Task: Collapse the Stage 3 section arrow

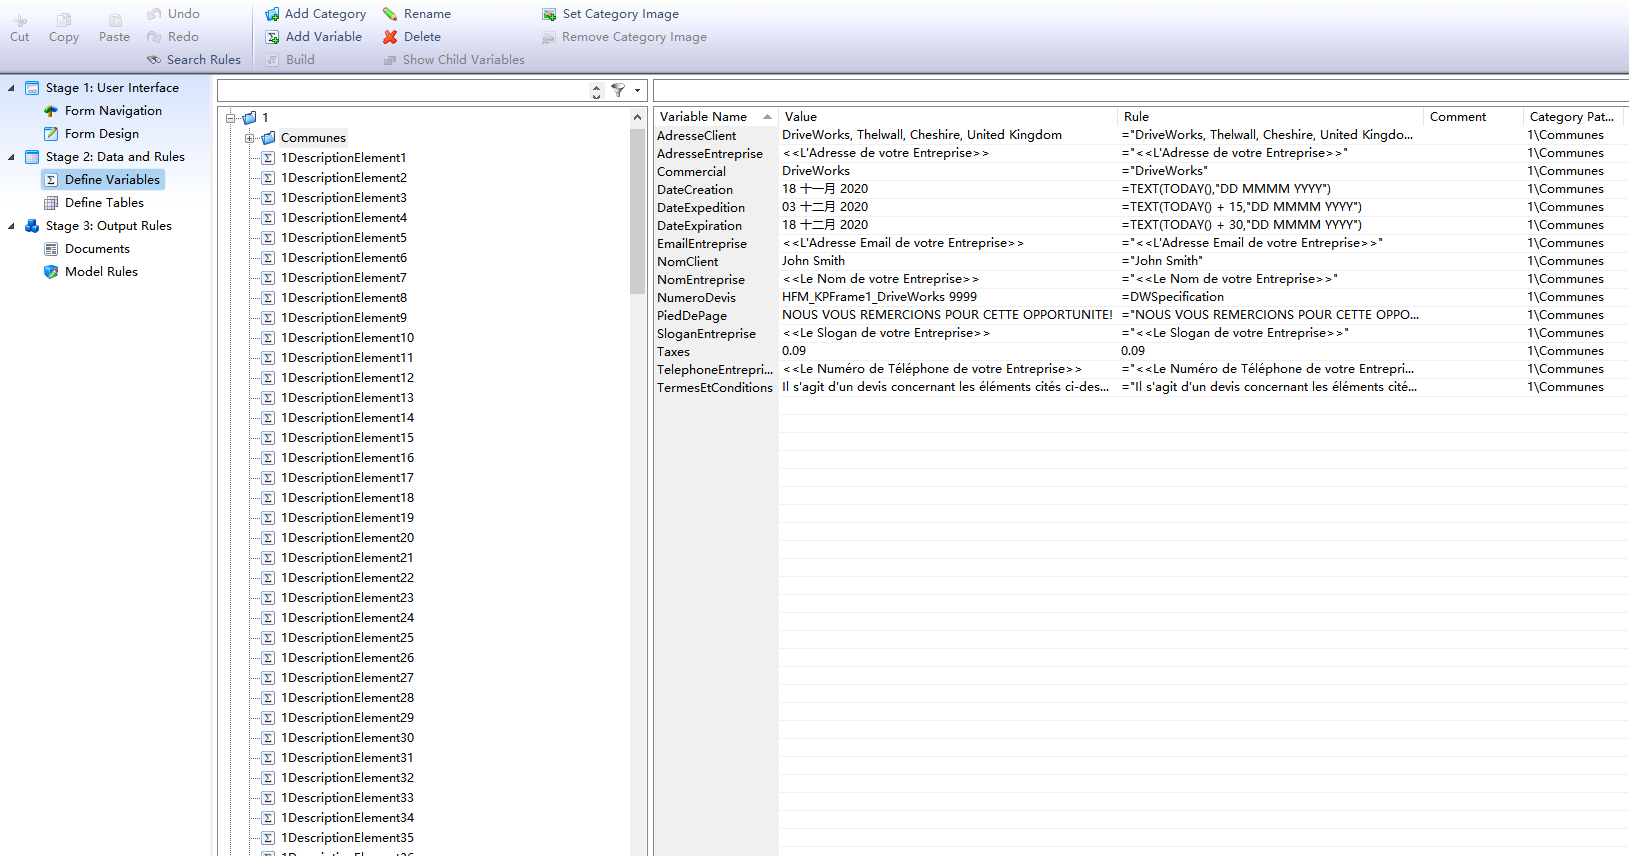Action: click(x=11, y=226)
